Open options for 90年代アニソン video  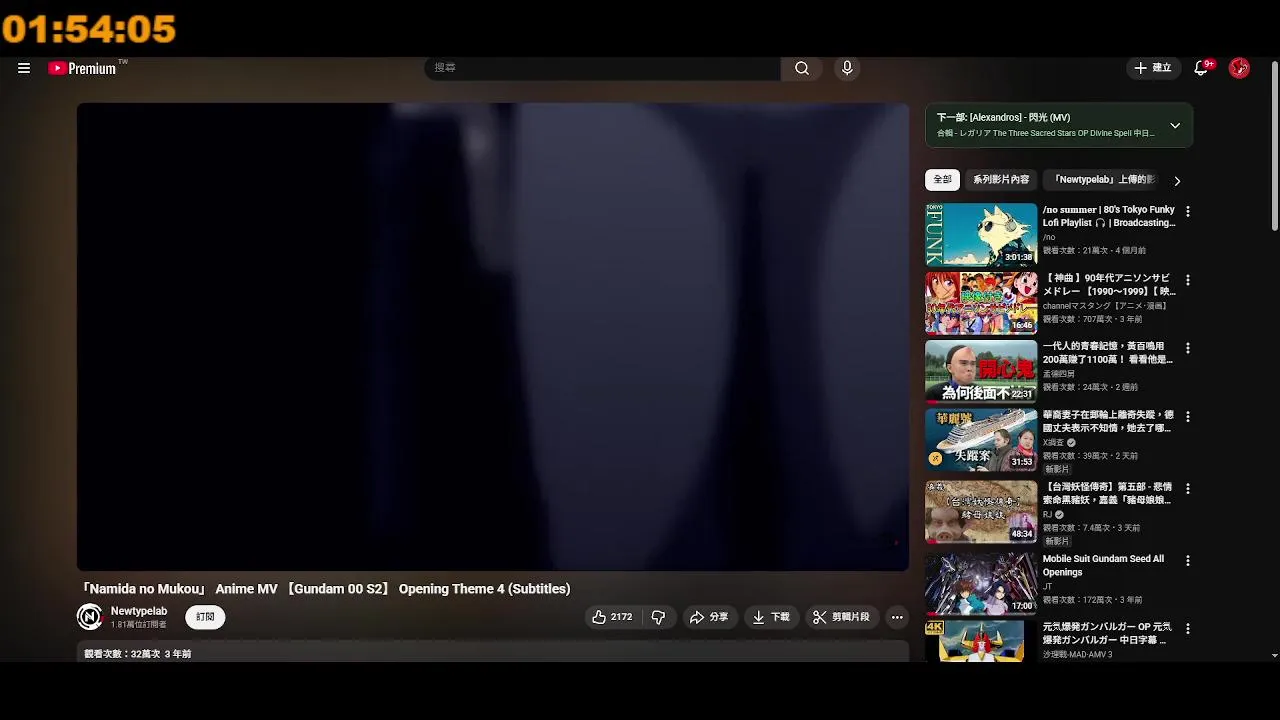(x=1188, y=280)
